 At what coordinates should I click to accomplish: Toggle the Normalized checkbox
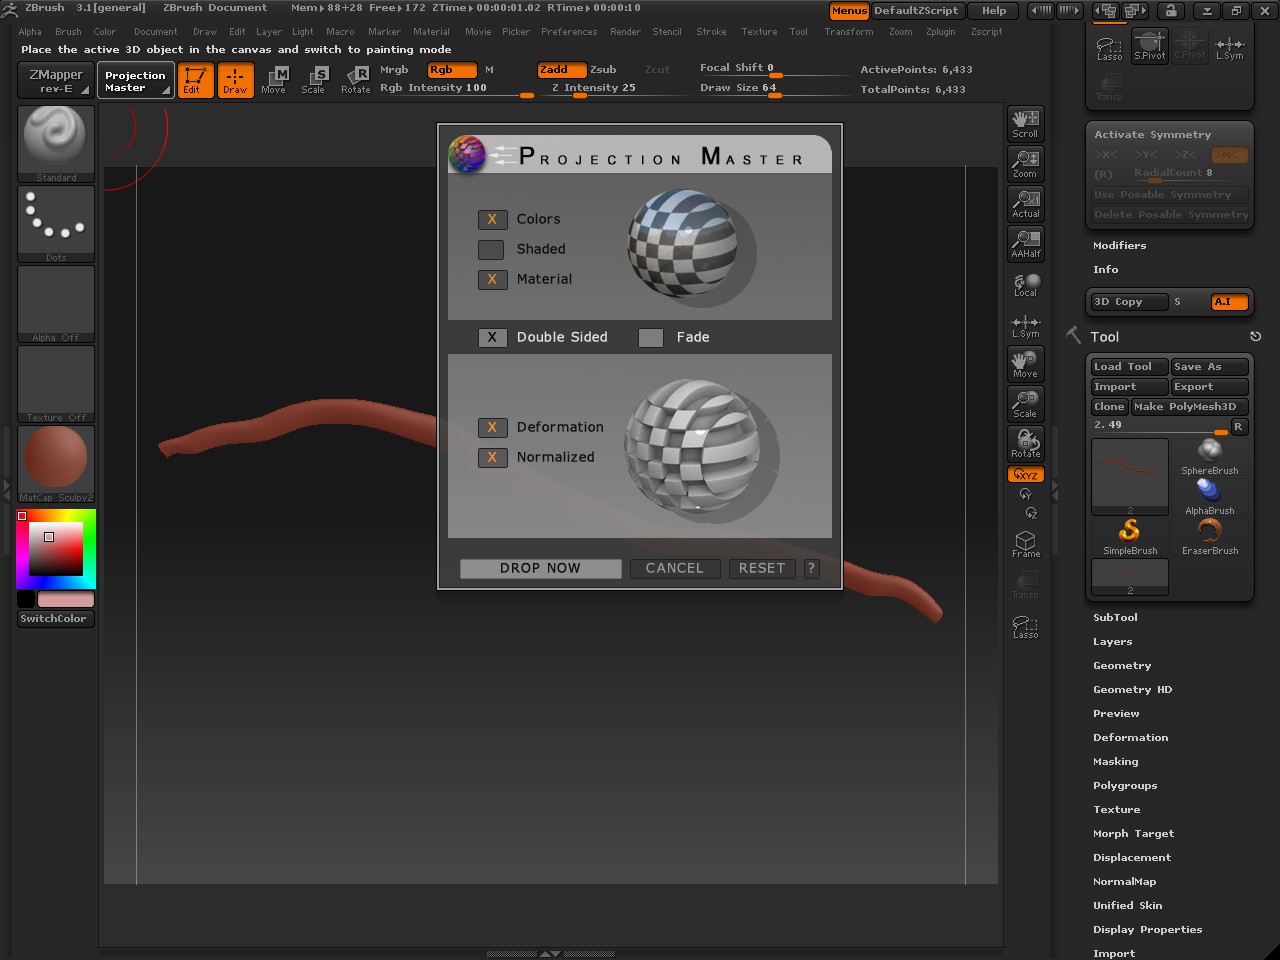click(x=491, y=457)
